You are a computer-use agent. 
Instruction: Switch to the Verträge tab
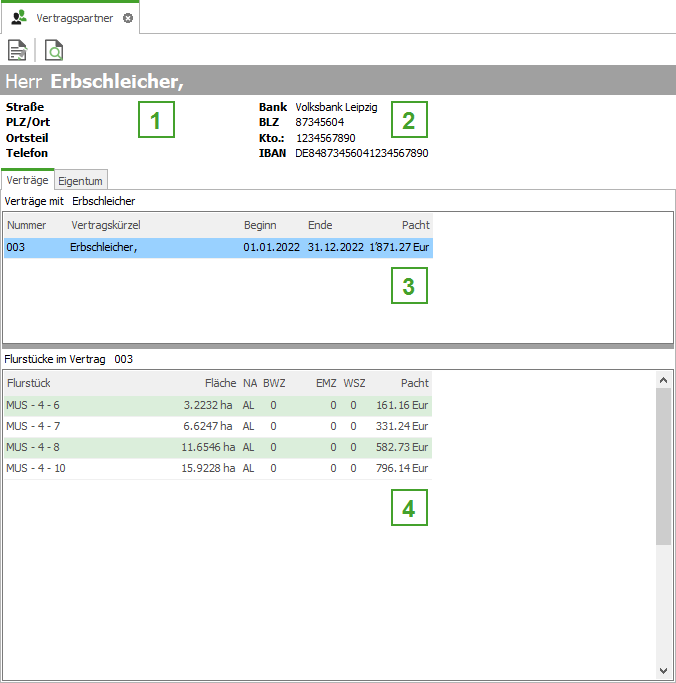(27, 180)
